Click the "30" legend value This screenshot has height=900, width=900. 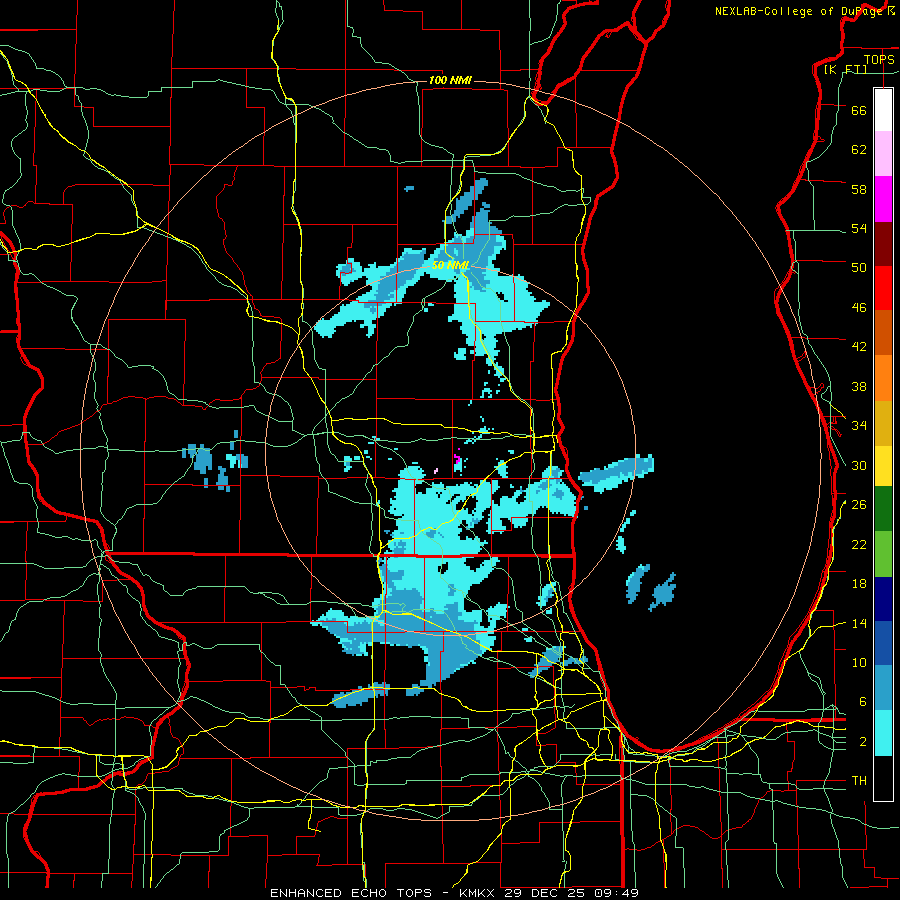pyautogui.click(x=859, y=465)
